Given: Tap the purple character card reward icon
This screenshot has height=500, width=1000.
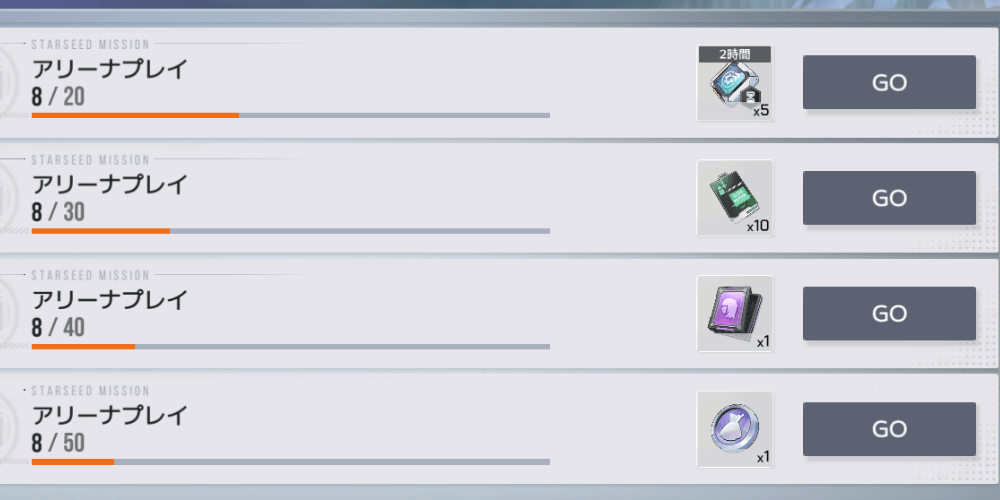Looking at the screenshot, I should pyautogui.click(x=735, y=314).
